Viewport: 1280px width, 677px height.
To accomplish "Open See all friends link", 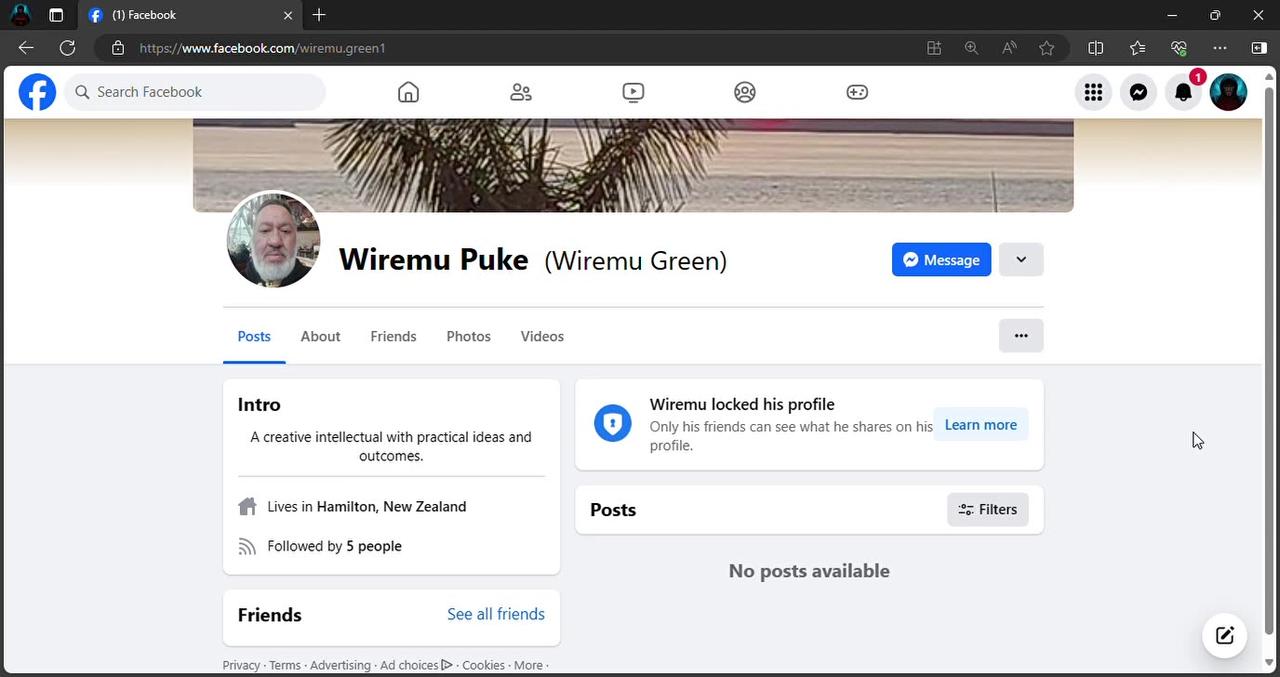I will (x=495, y=614).
